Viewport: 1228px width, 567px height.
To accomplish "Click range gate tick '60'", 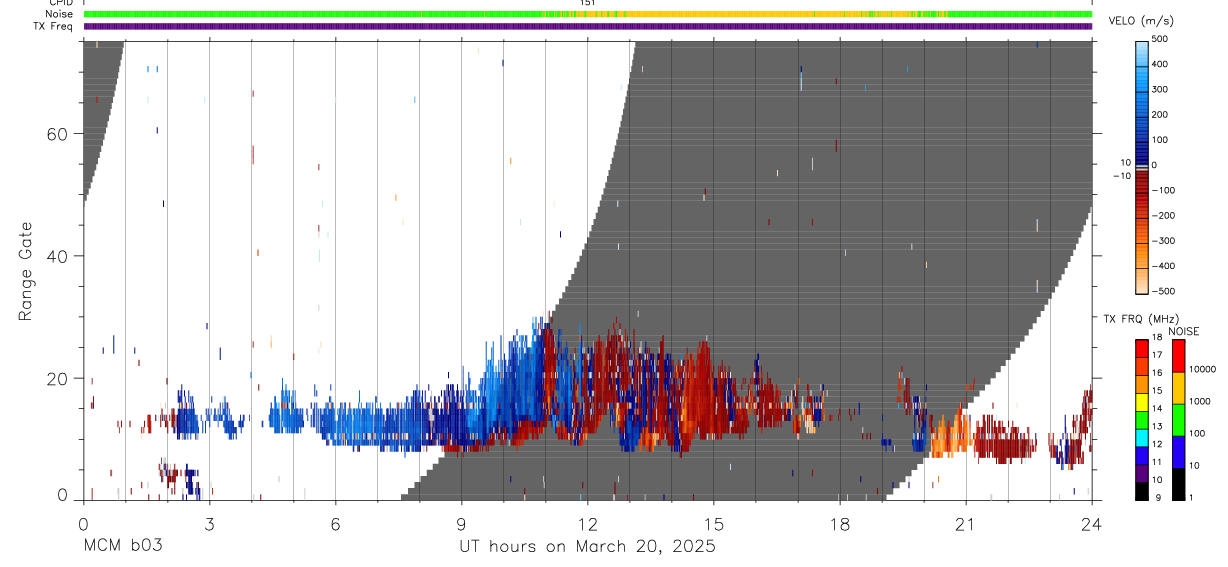I will click(58, 134).
